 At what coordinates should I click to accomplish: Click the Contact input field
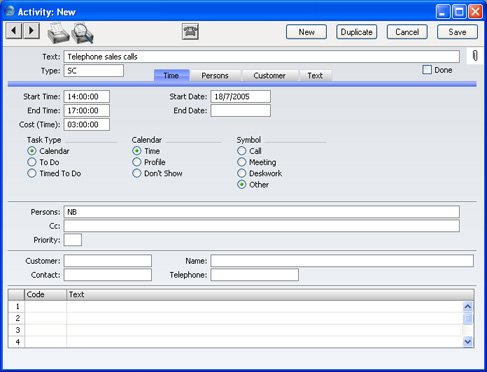pos(108,275)
